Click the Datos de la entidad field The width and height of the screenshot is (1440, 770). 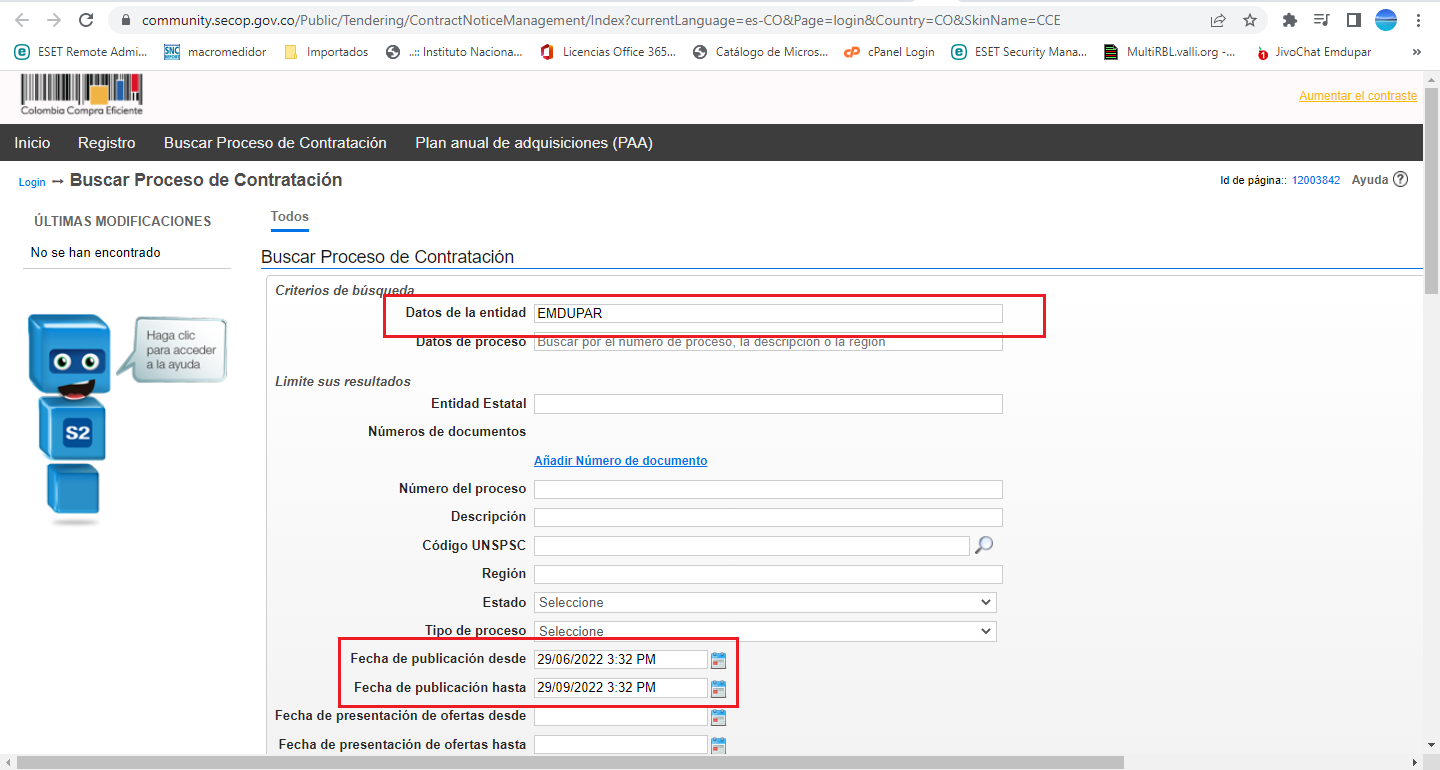[767, 313]
